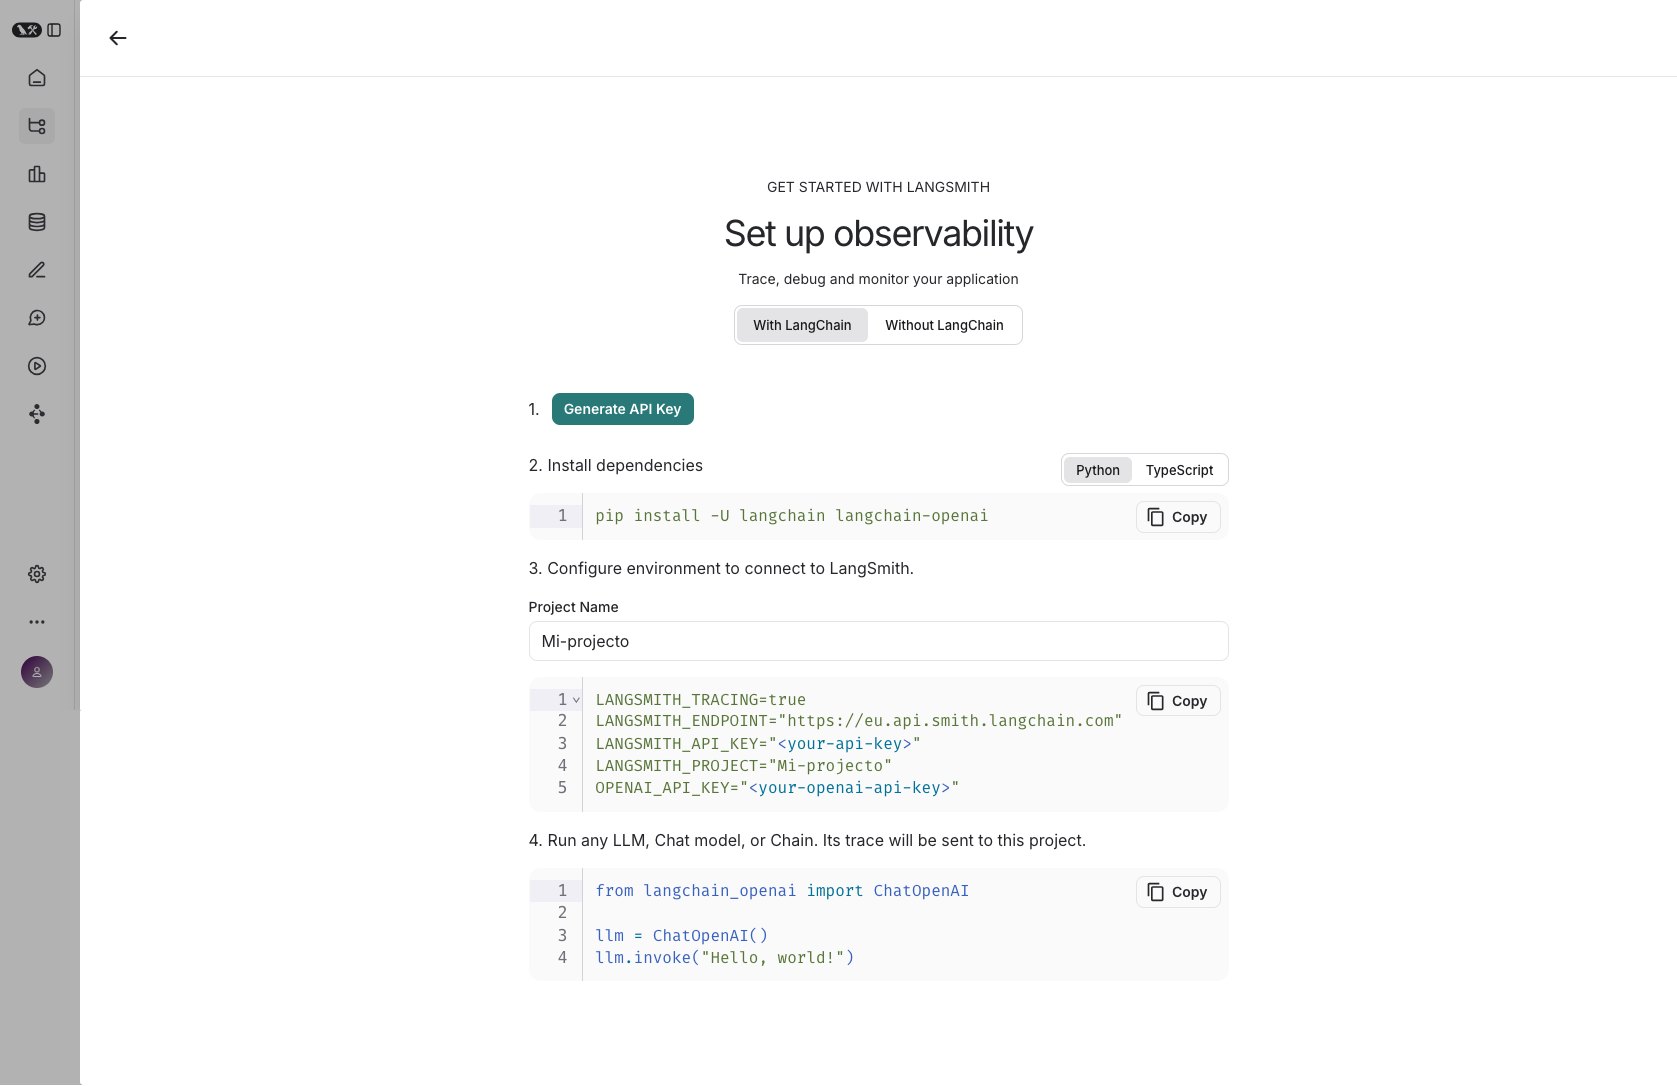
Task: Click the OPENAI_API_KEY line of code
Action: 777,788
